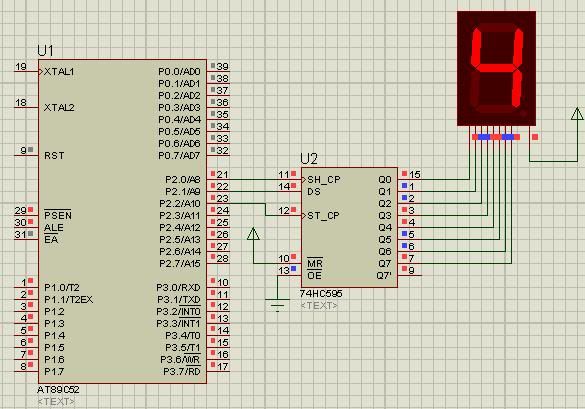This screenshot has height=409, width=585.
Task: Click the power terminal right of display
Action: [577, 114]
